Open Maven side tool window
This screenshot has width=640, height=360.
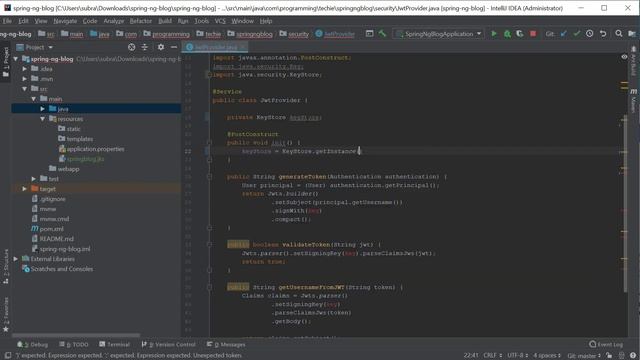point(633,101)
